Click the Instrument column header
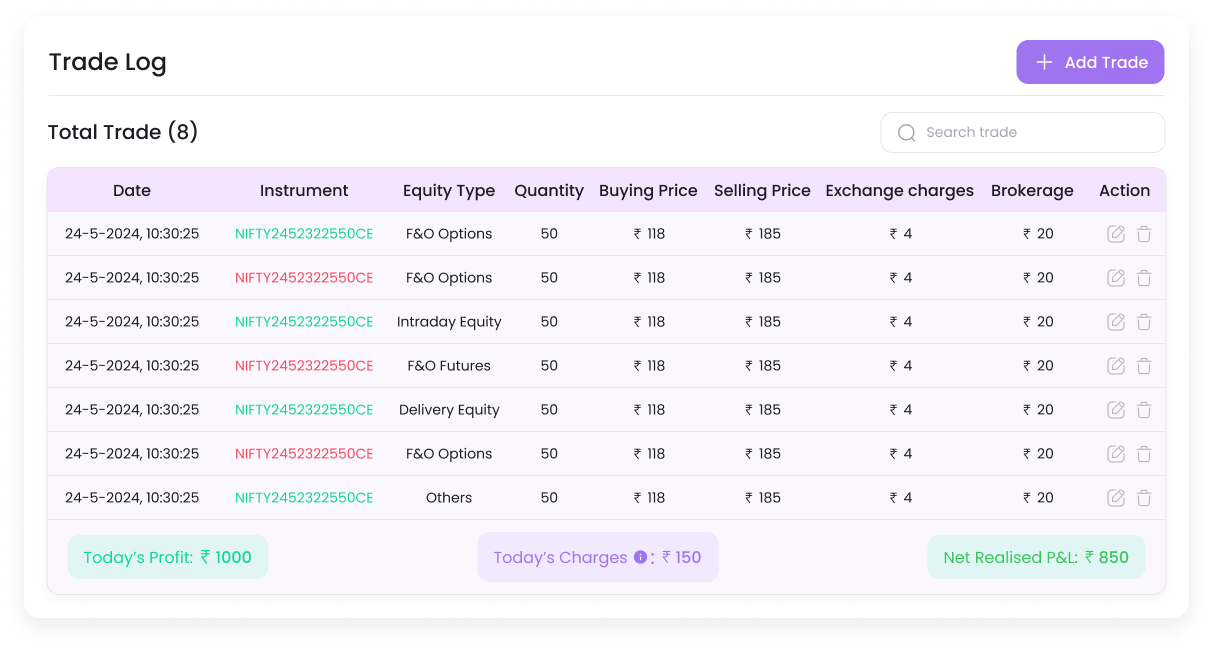The image size is (1213, 650). (304, 190)
